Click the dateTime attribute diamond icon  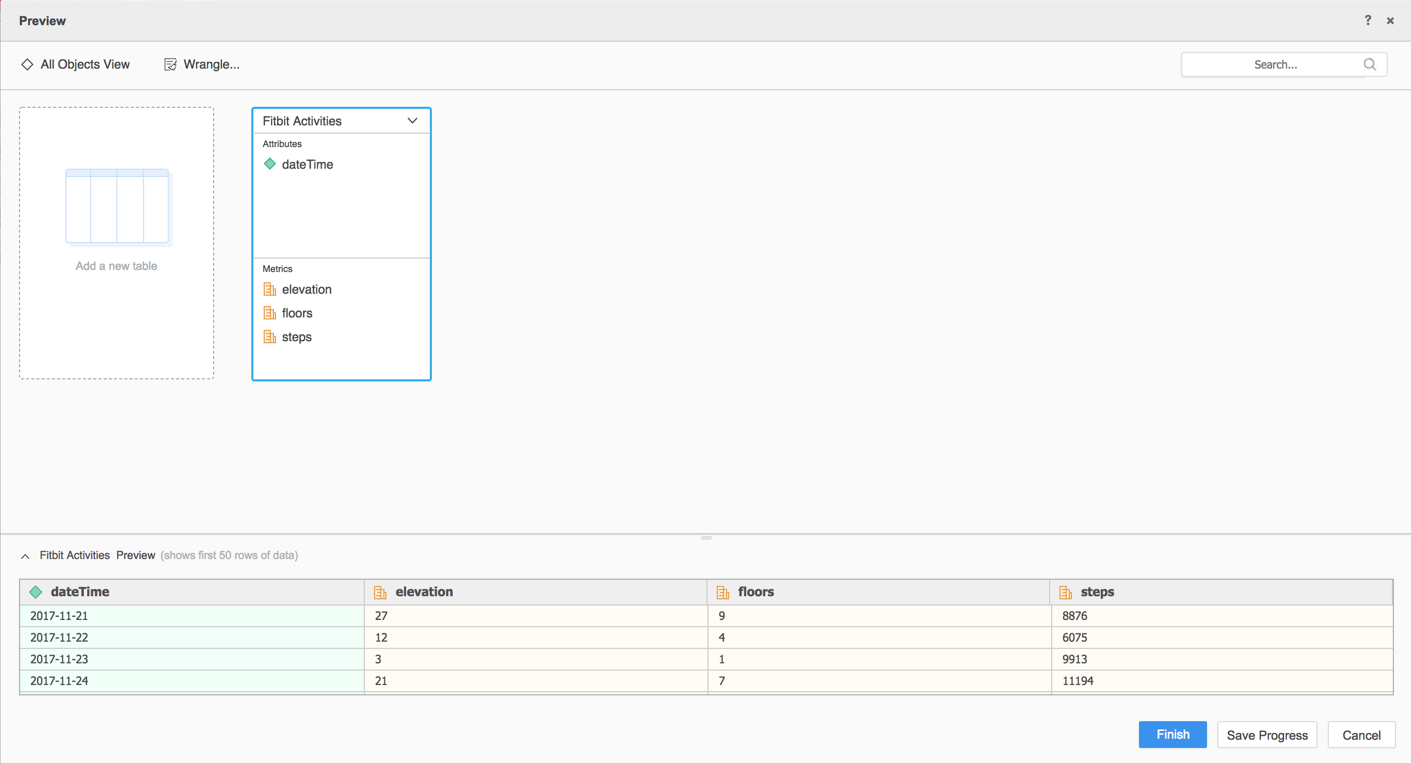(269, 164)
